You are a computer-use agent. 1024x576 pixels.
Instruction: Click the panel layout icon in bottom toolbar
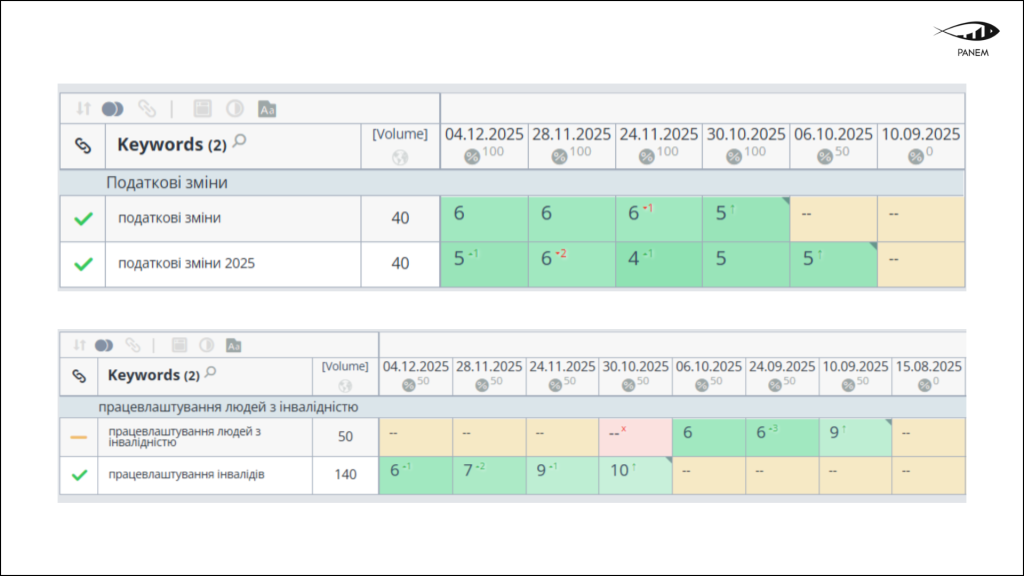coord(180,345)
